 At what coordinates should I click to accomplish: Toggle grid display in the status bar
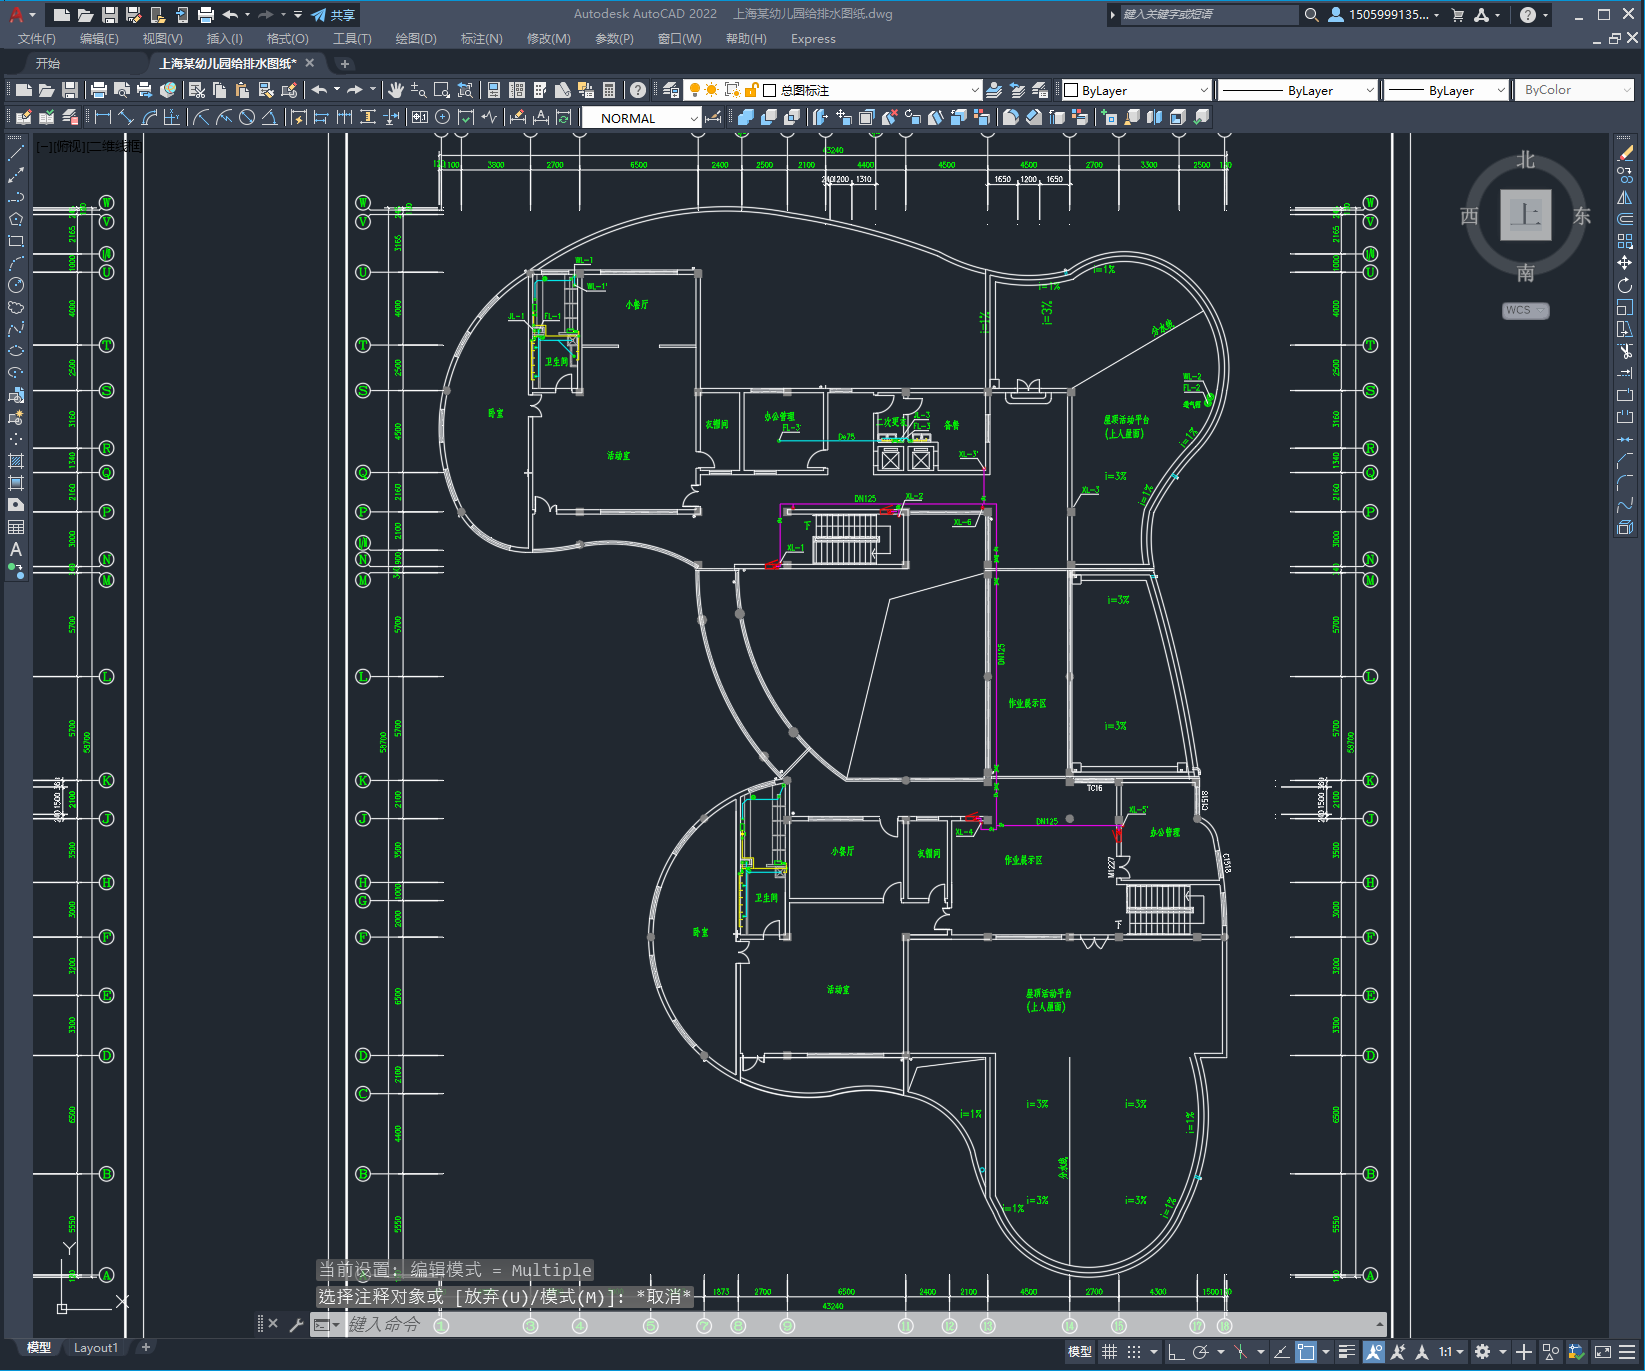[1109, 1352]
